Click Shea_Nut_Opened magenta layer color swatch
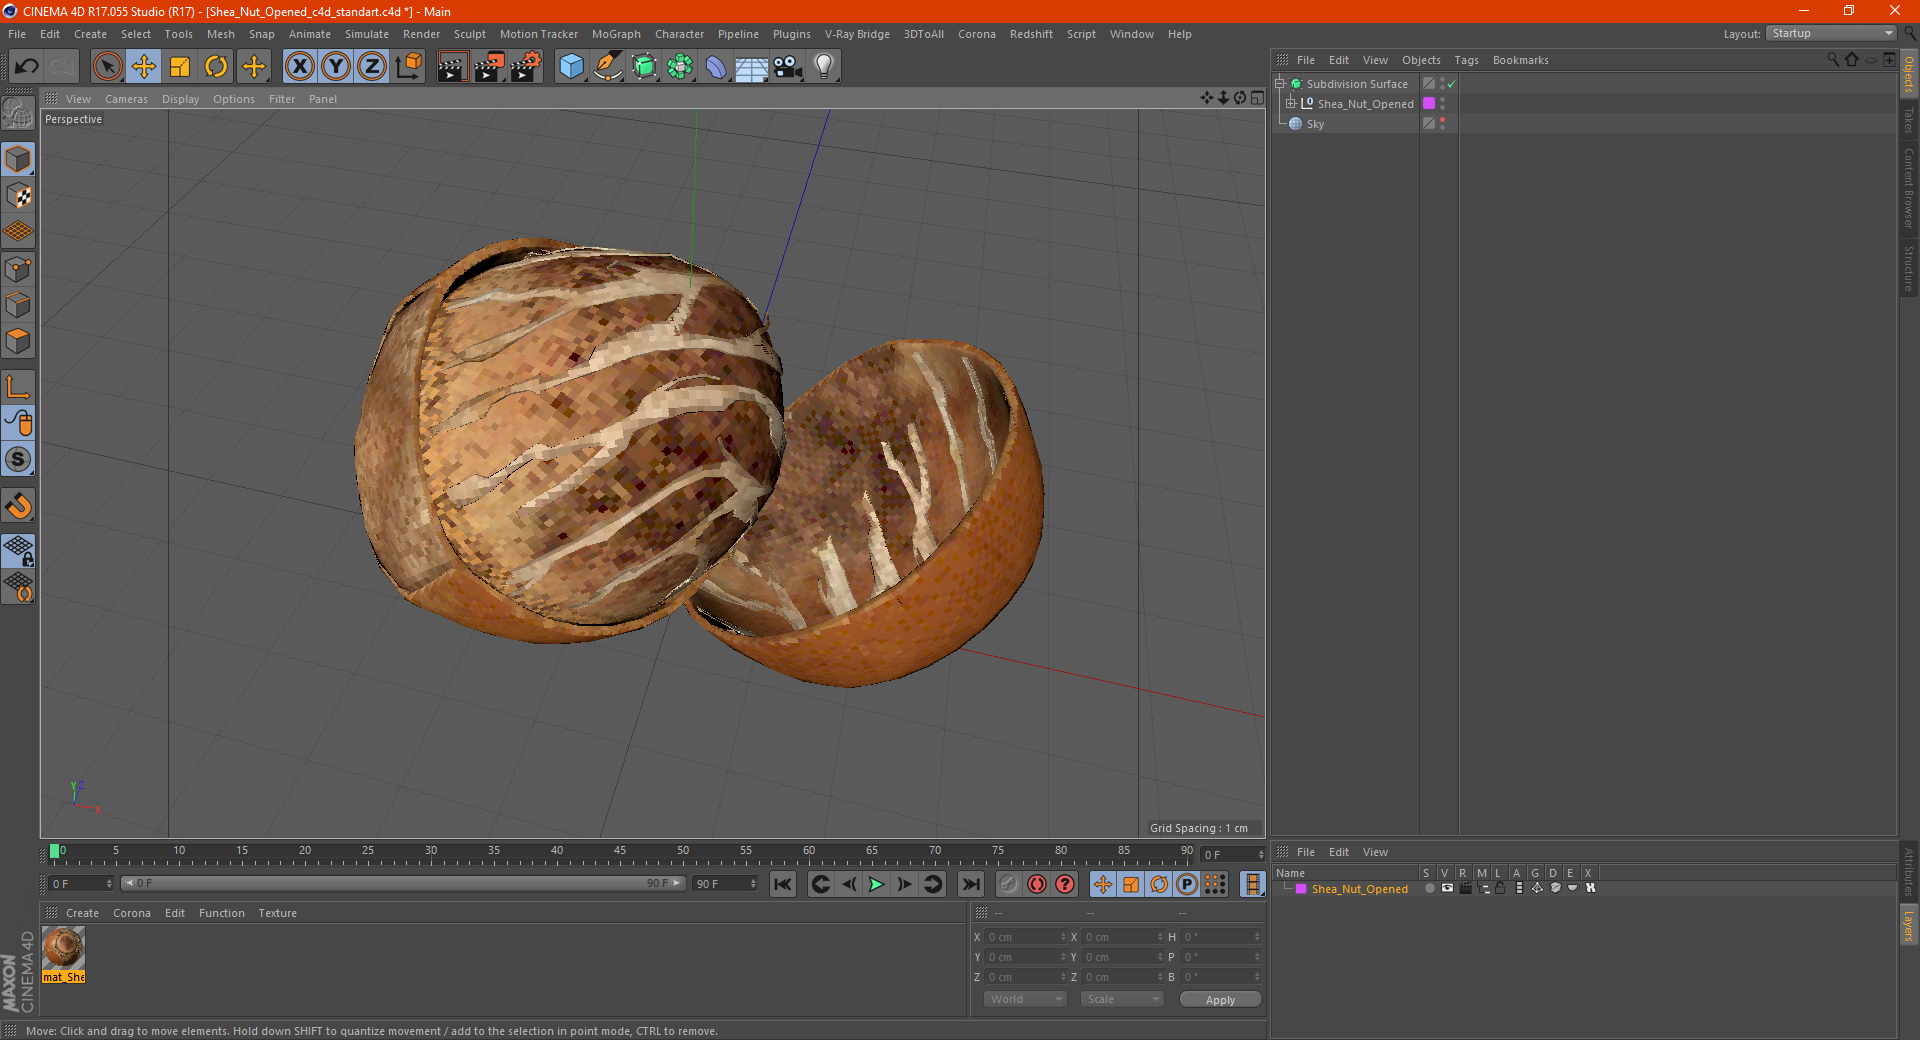 click(x=1429, y=104)
